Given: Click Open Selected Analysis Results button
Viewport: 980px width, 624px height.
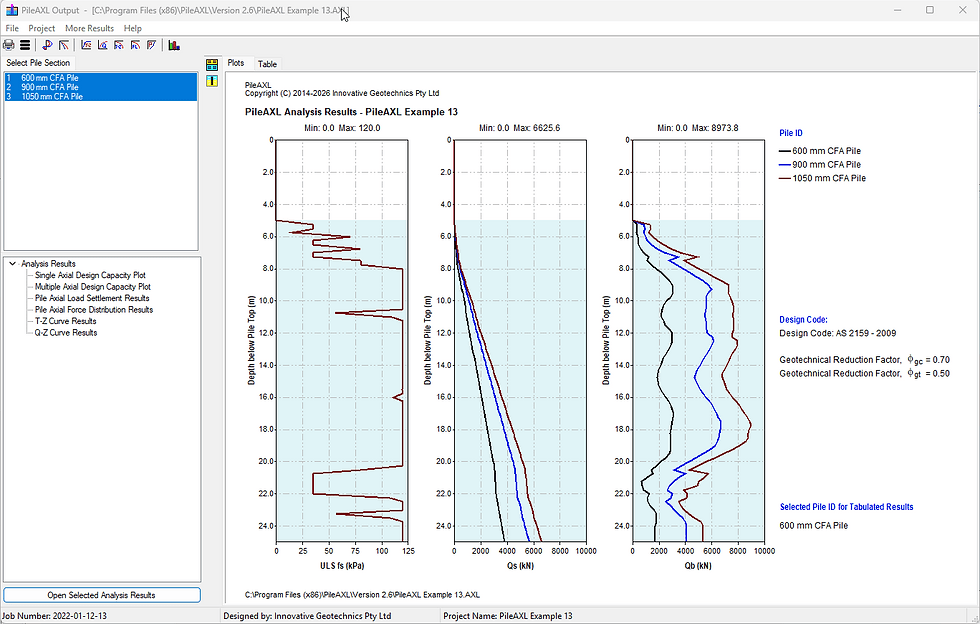Looking at the screenshot, I should pyautogui.click(x=102, y=595).
